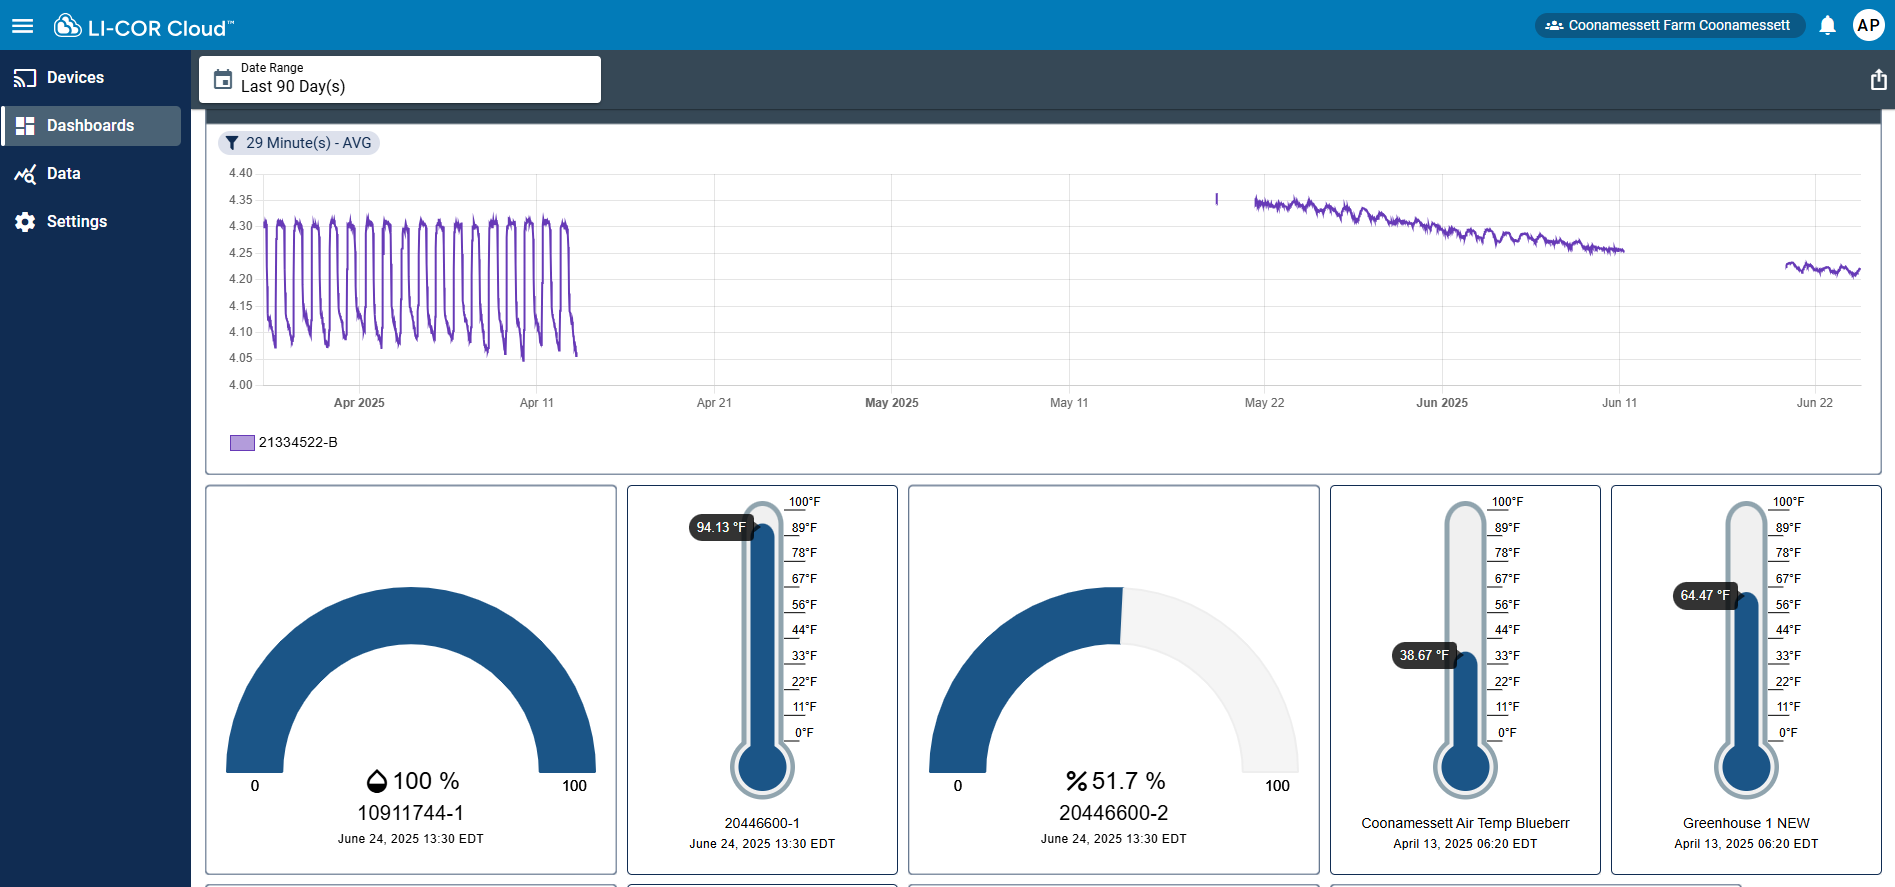Go to Data section
This screenshot has height=887, width=1895.
(91, 174)
